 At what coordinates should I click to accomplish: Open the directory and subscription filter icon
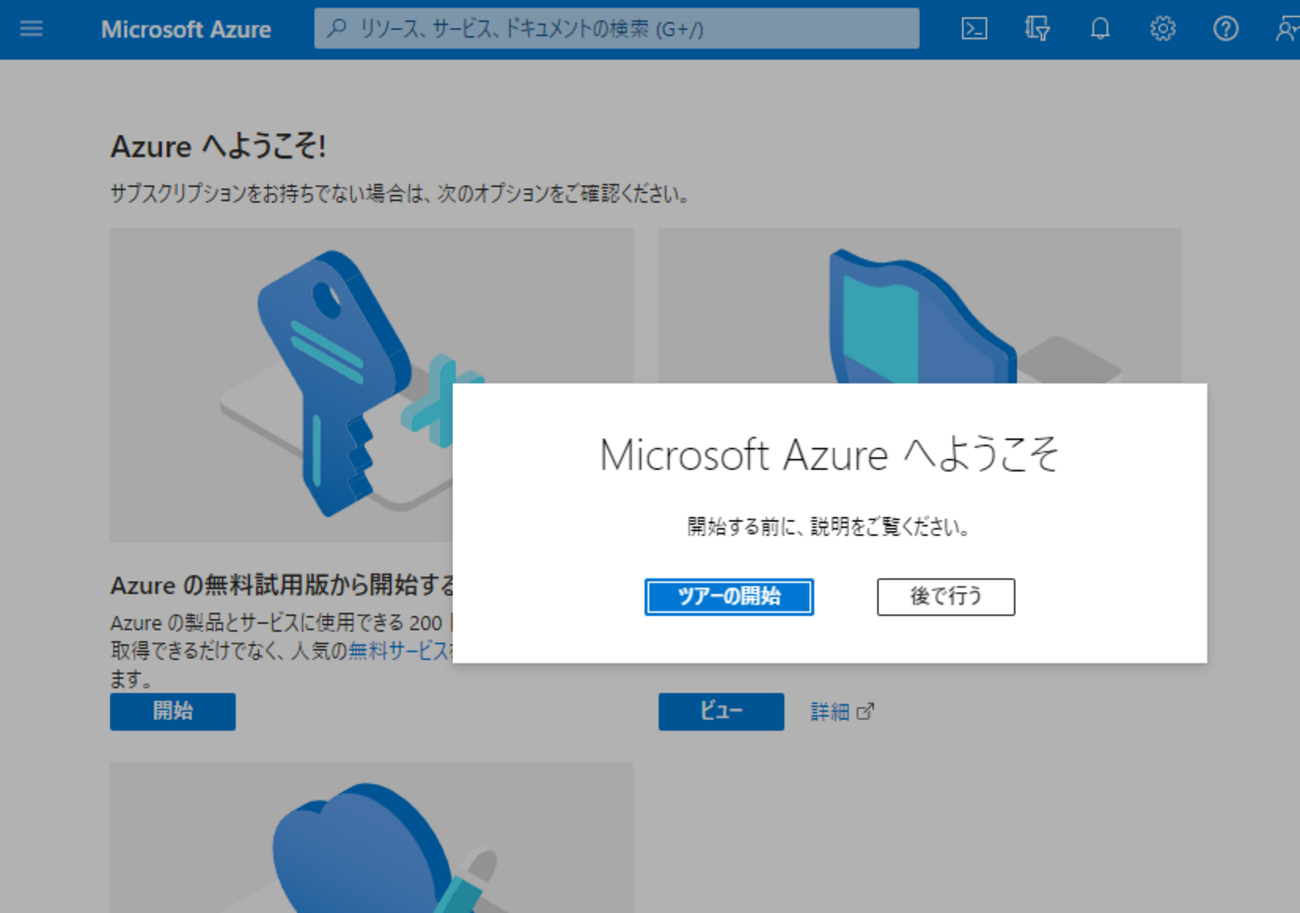pos(1037,29)
